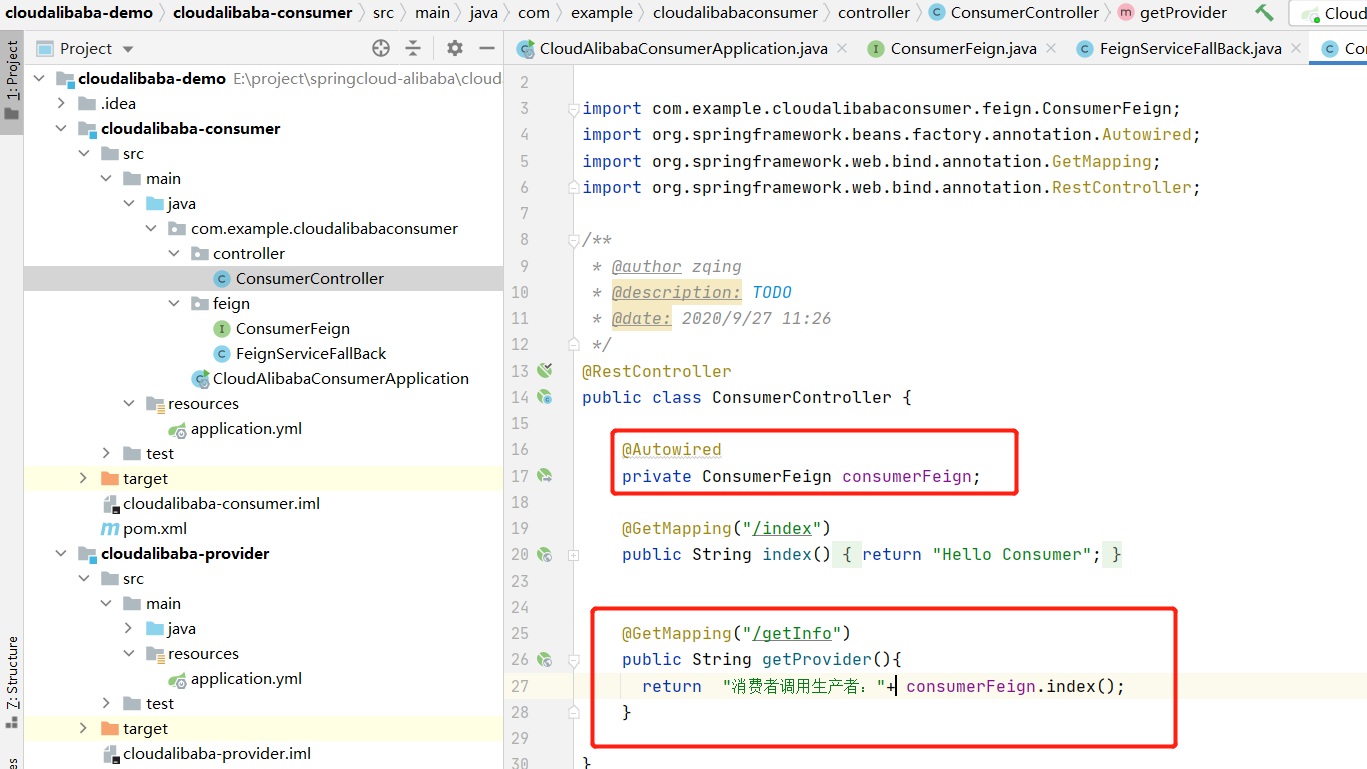Image resolution: width=1367 pixels, height=769 pixels.
Task: Click 'controller' in the breadcrumb navigation
Action: (x=873, y=13)
